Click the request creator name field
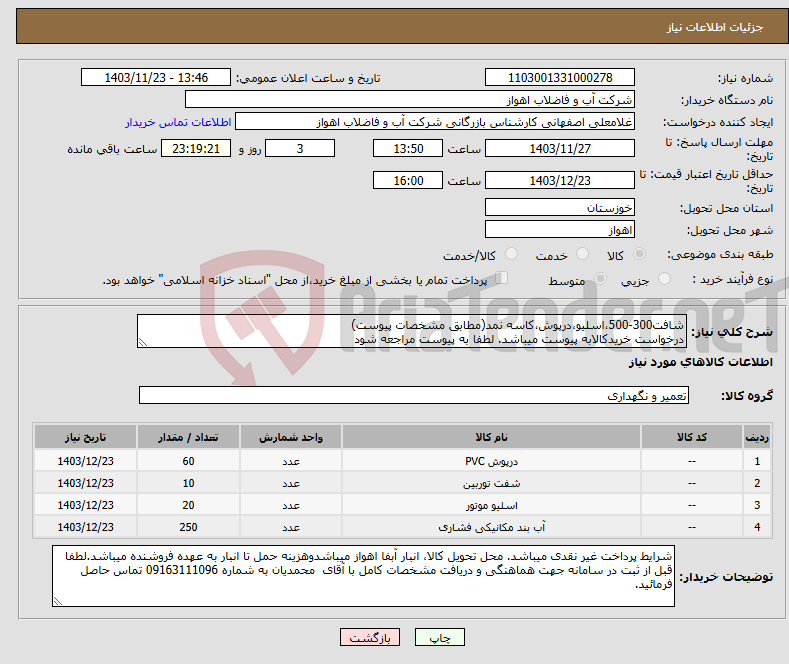 pyautogui.click(x=435, y=122)
